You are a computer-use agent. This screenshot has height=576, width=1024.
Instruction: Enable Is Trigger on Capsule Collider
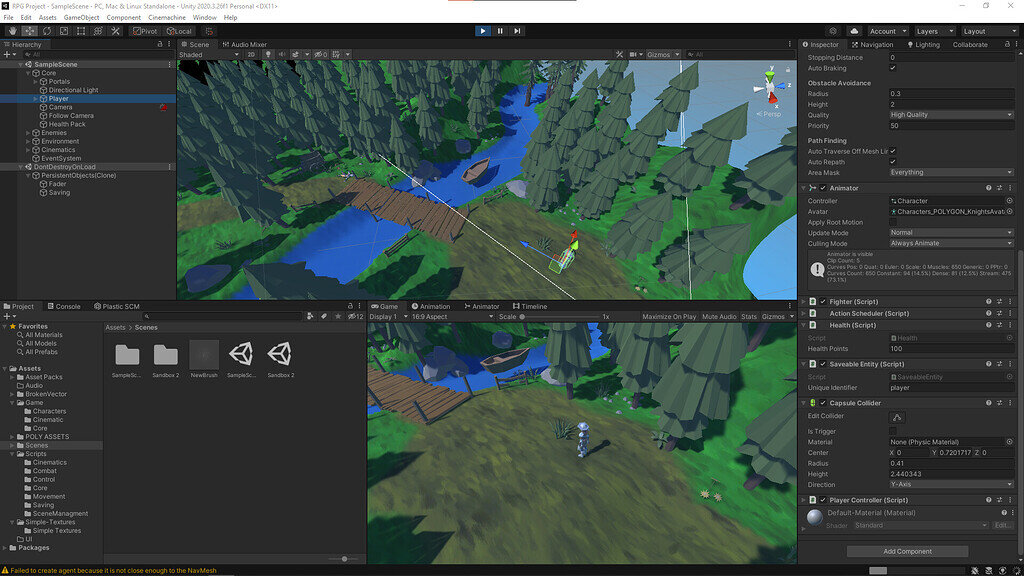(x=893, y=432)
